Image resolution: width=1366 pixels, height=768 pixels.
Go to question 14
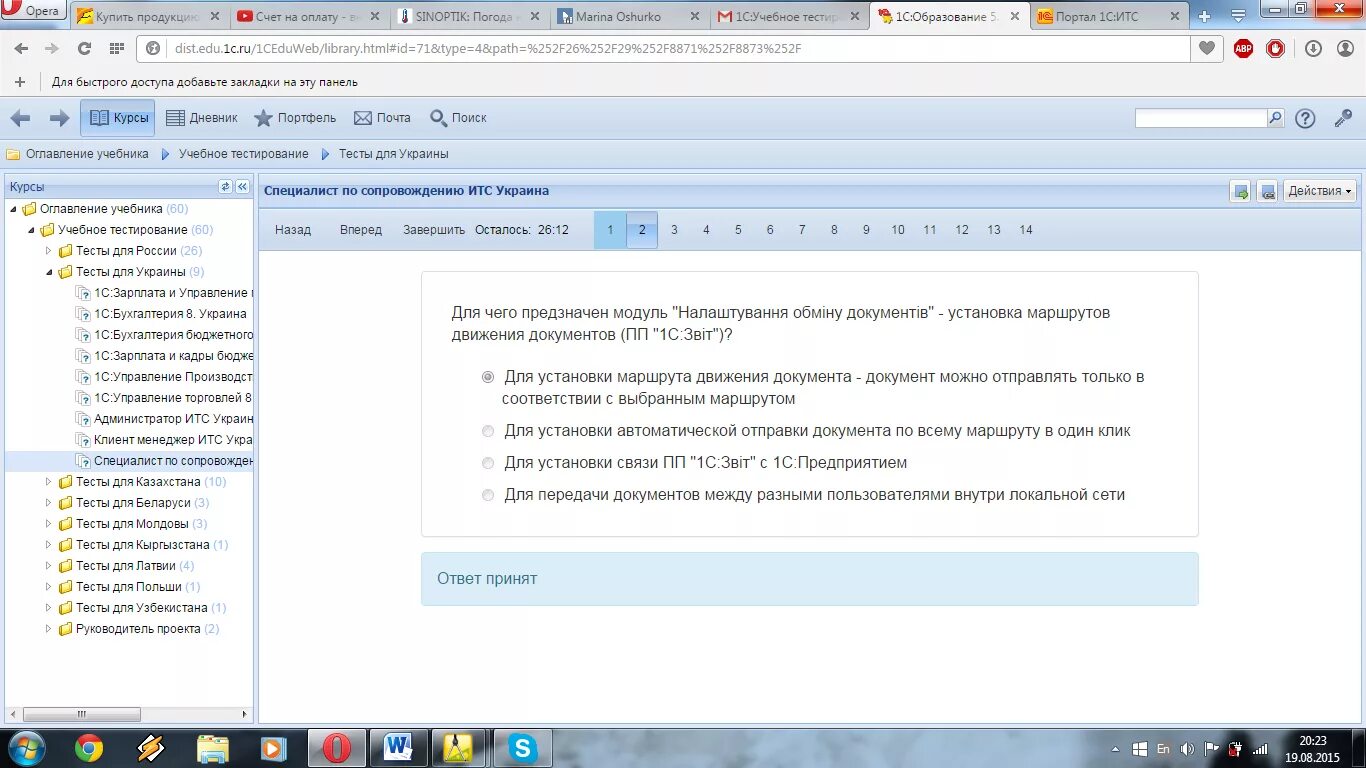1026,230
